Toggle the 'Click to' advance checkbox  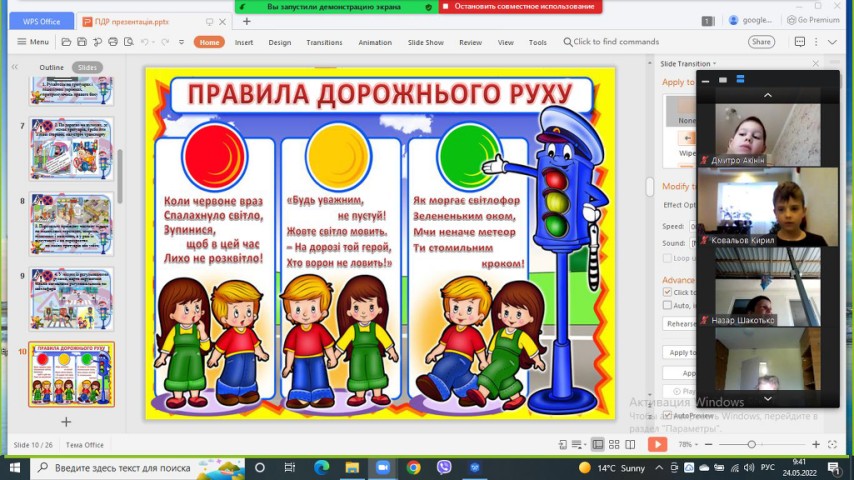pos(668,292)
